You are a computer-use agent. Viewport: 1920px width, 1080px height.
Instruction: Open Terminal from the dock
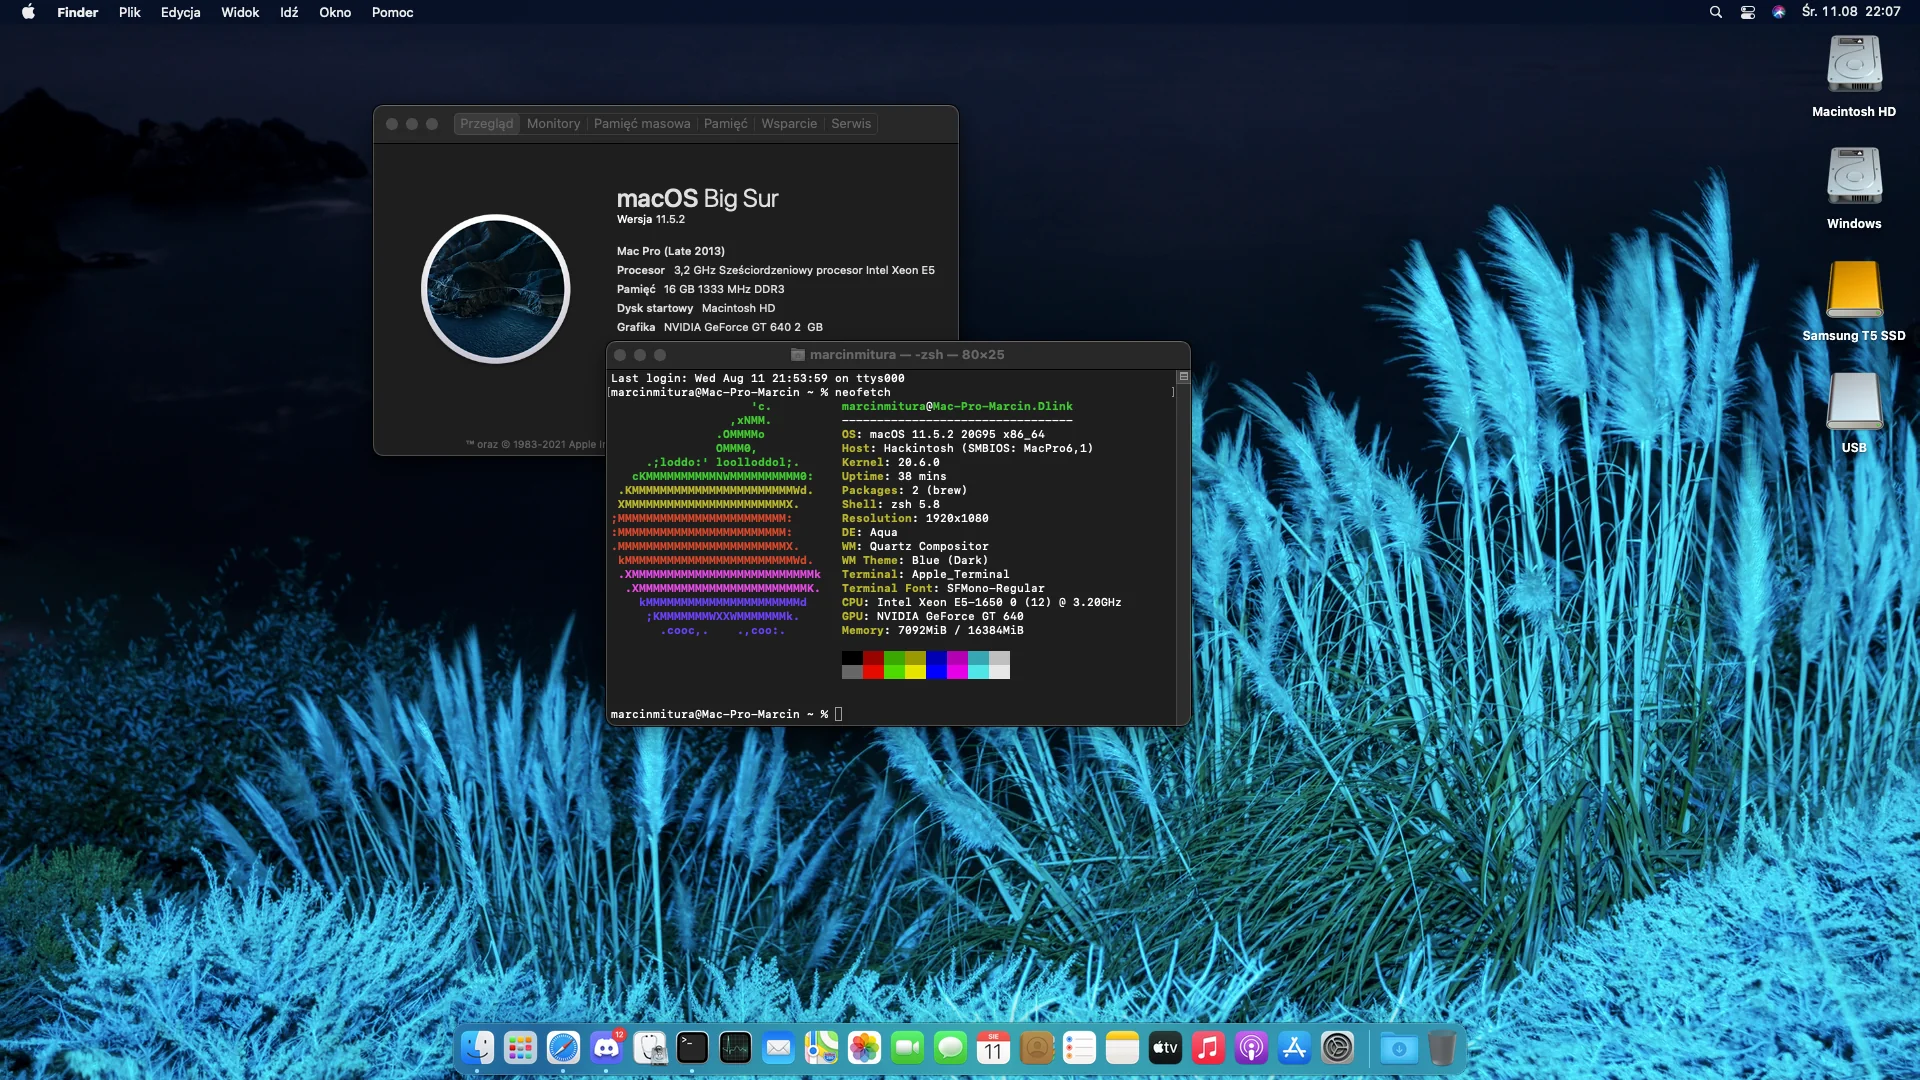(692, 1048)
